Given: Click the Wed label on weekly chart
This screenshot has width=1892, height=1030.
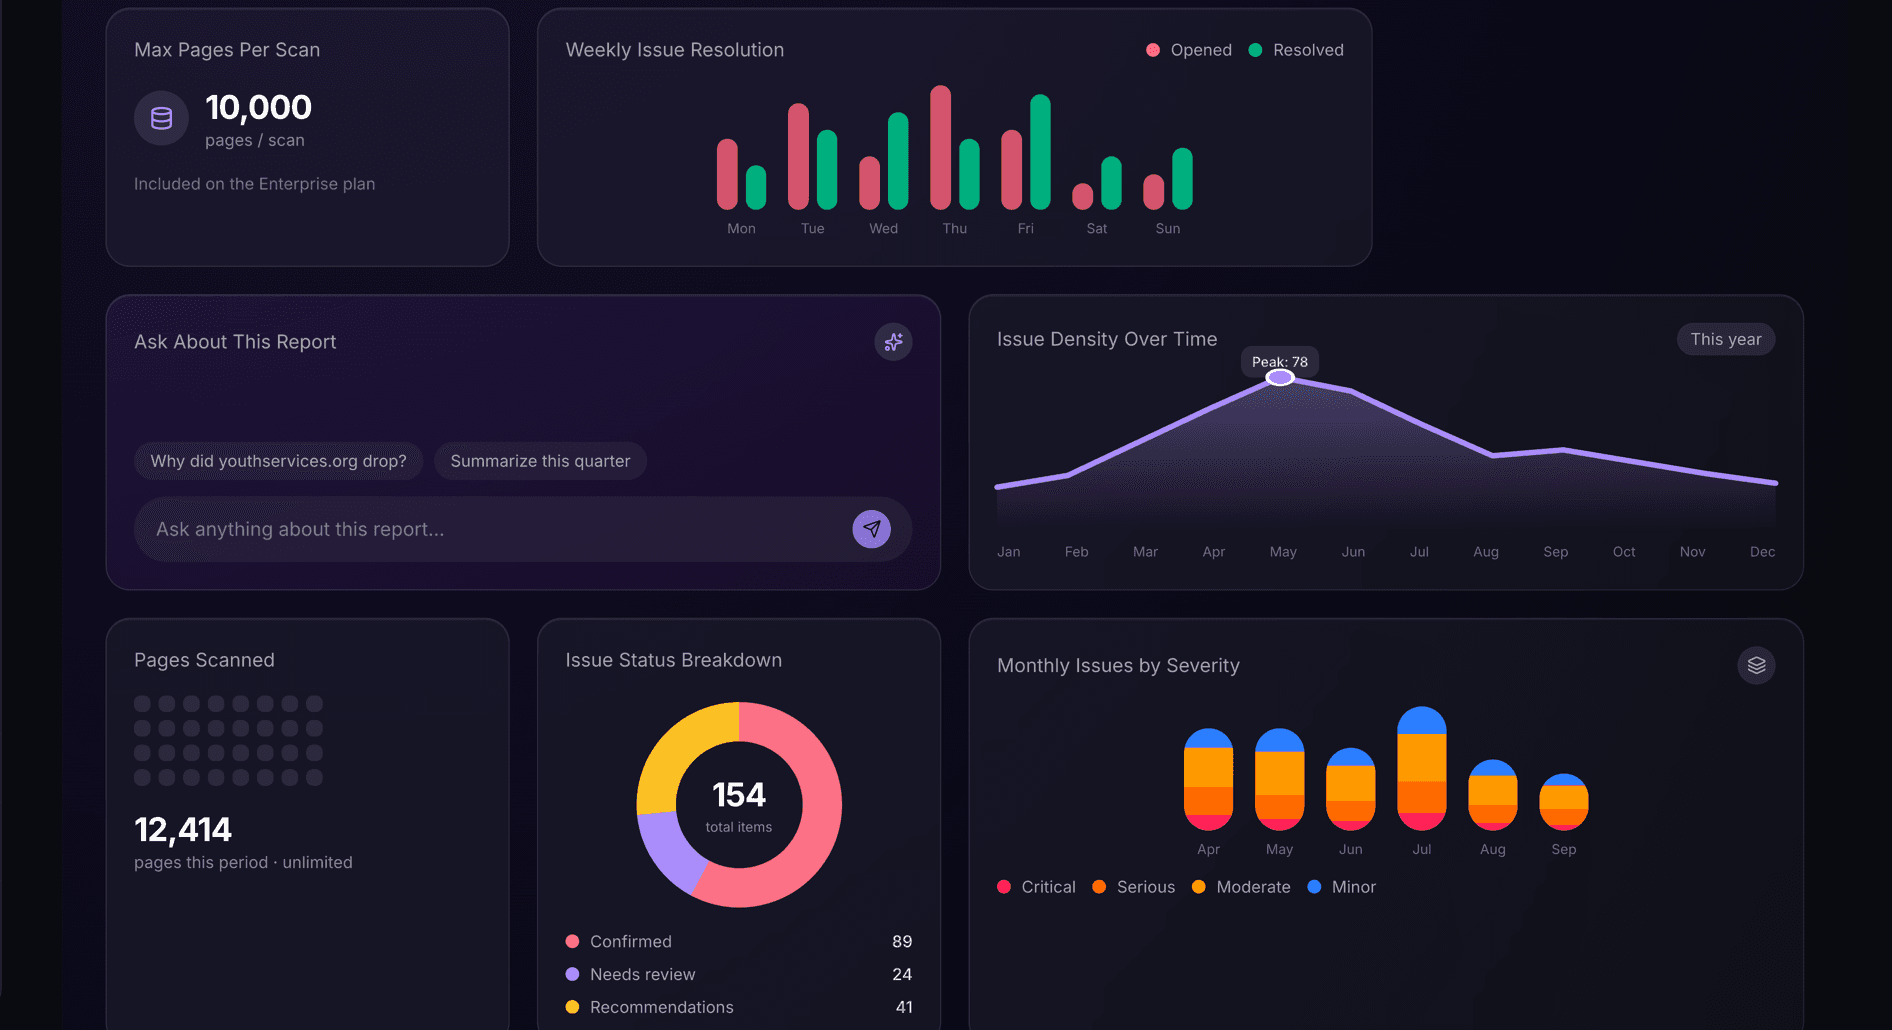Looking at the screenshot, I should pyautogui.click(x=883, y=228).
